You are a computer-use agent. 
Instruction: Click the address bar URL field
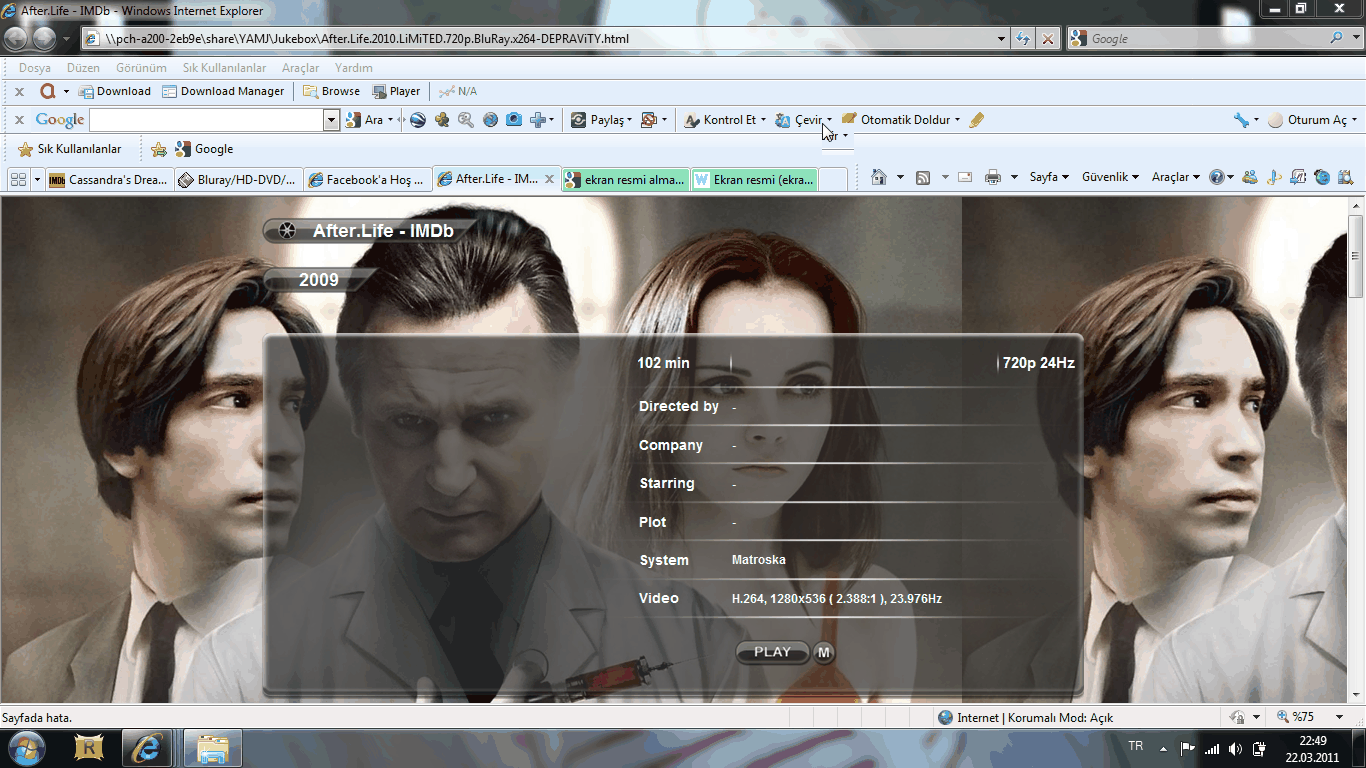point(545,39)
